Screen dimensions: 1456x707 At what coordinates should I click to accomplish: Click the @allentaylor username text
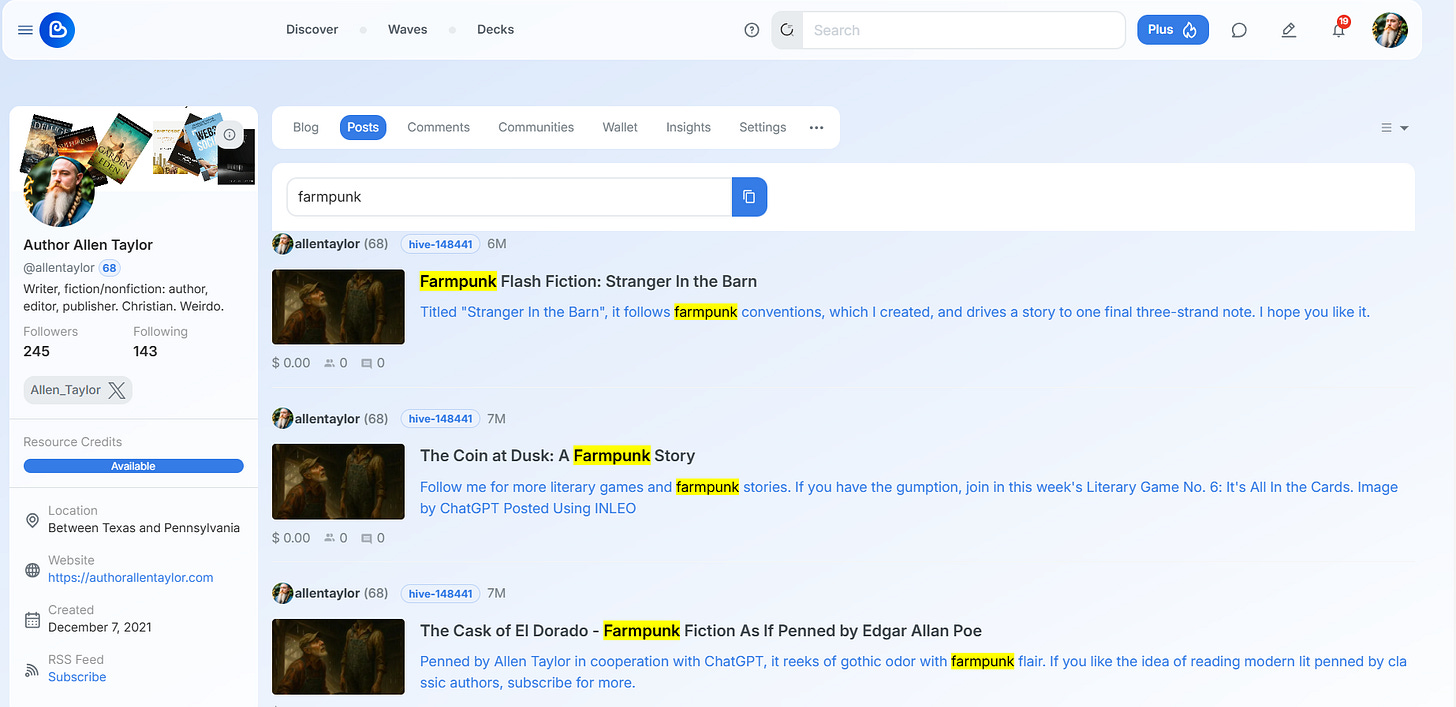point(59,268)
